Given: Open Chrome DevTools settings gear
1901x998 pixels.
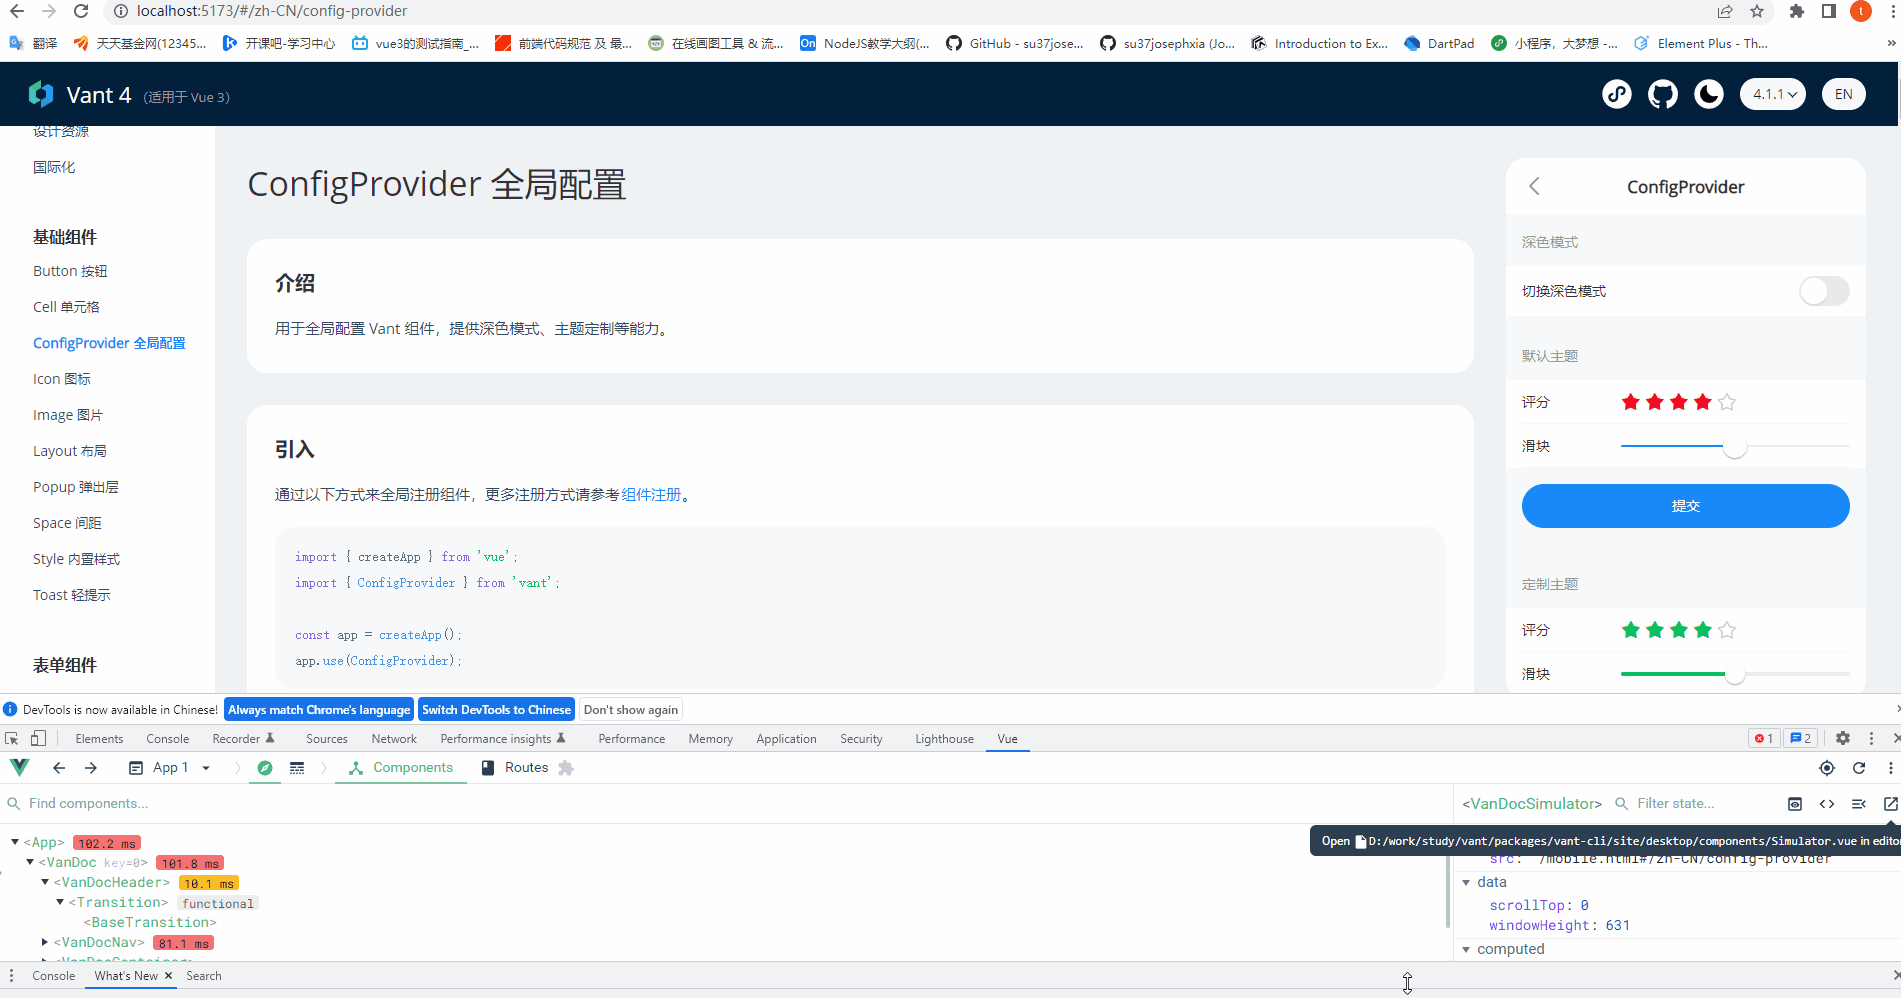Looking at the screenshot, I should click(1843, 738).
